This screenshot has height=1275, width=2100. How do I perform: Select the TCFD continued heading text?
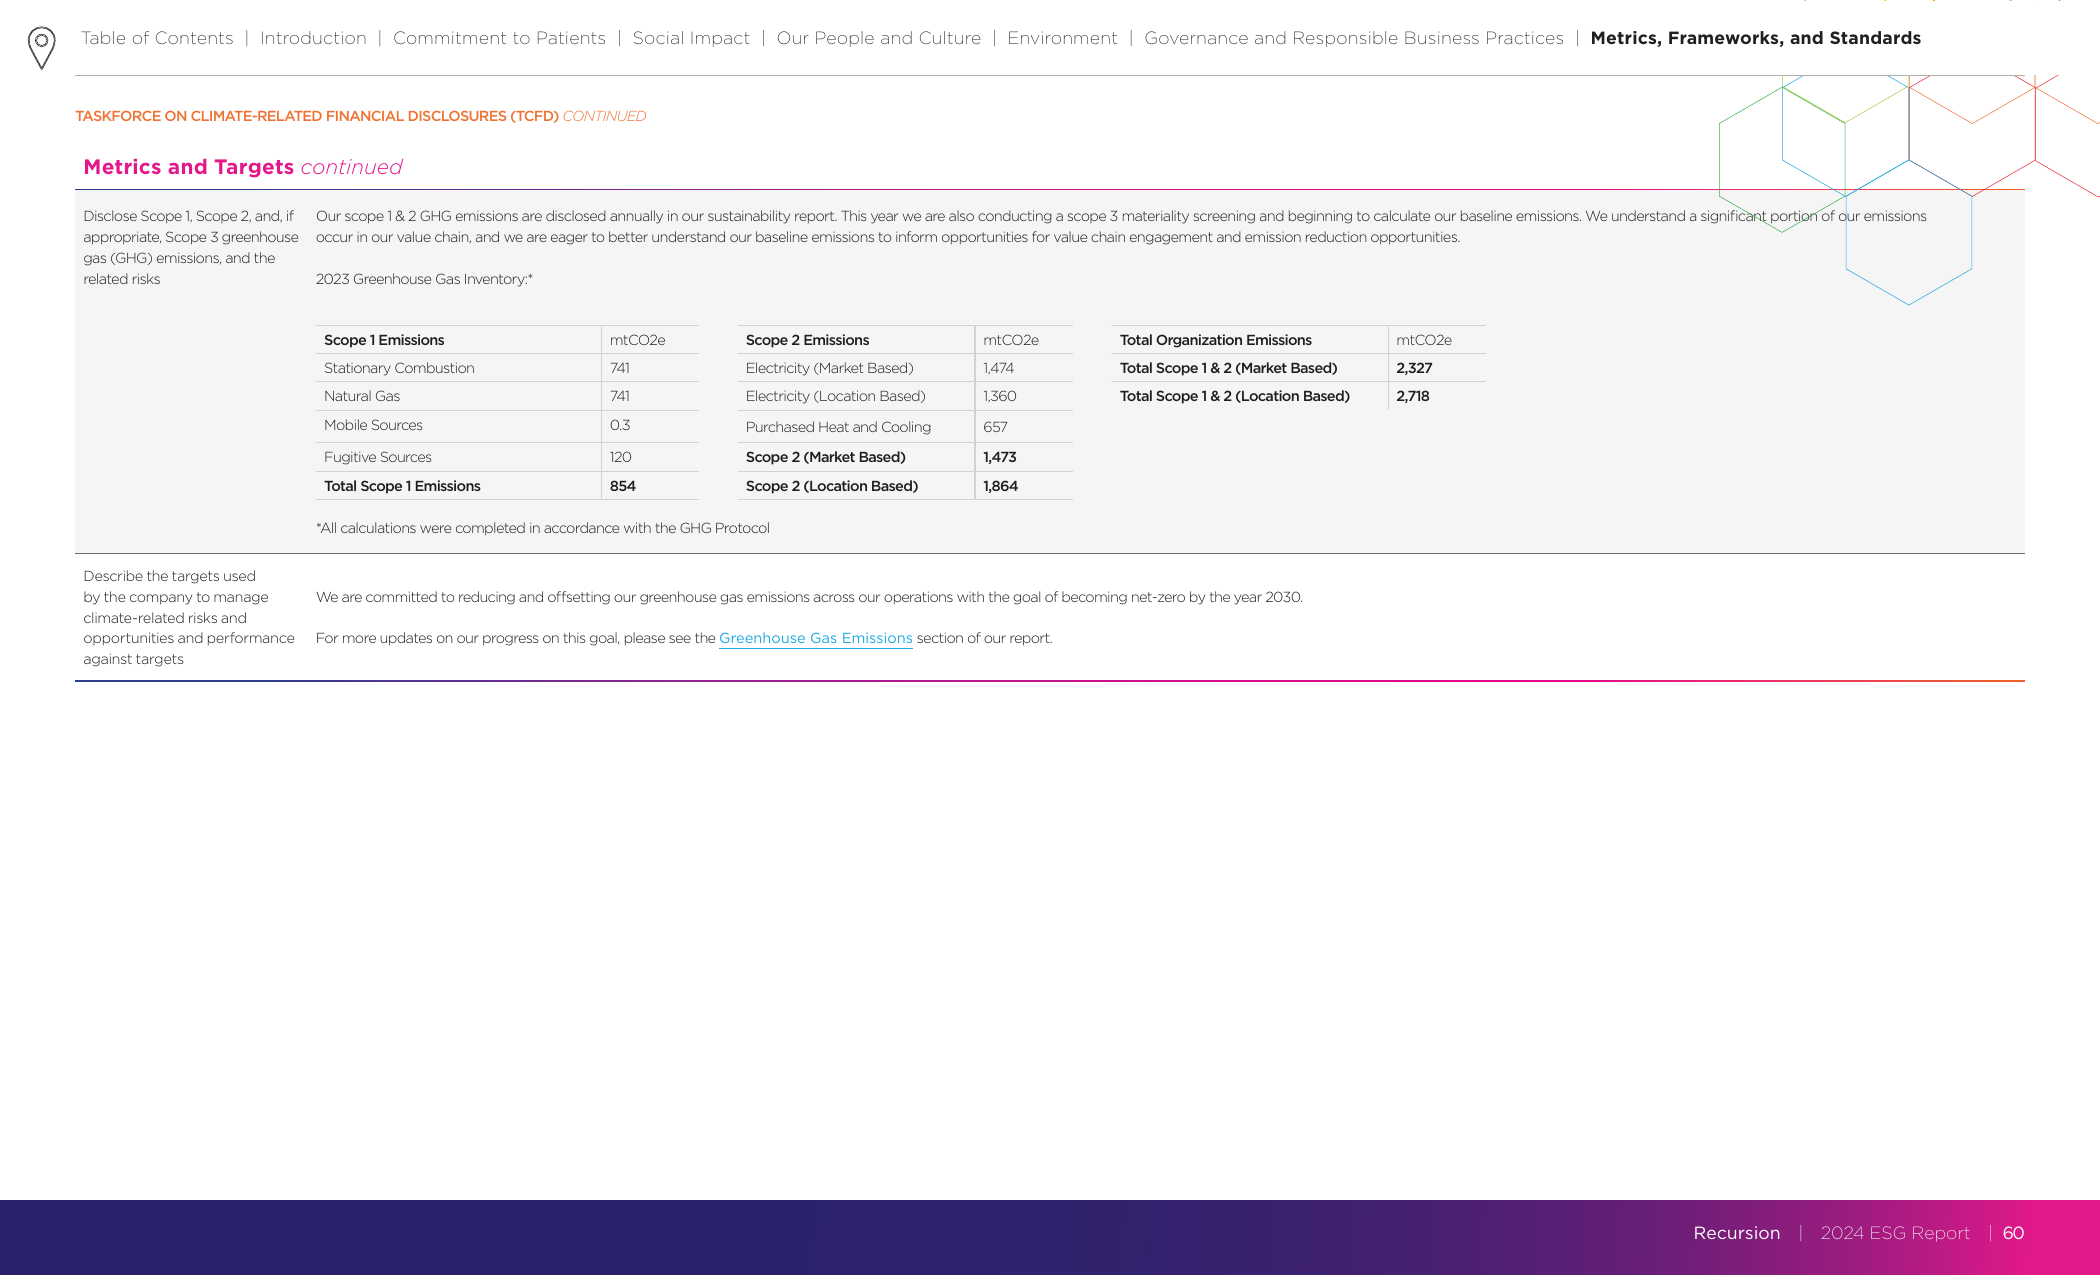click(361, 116)
